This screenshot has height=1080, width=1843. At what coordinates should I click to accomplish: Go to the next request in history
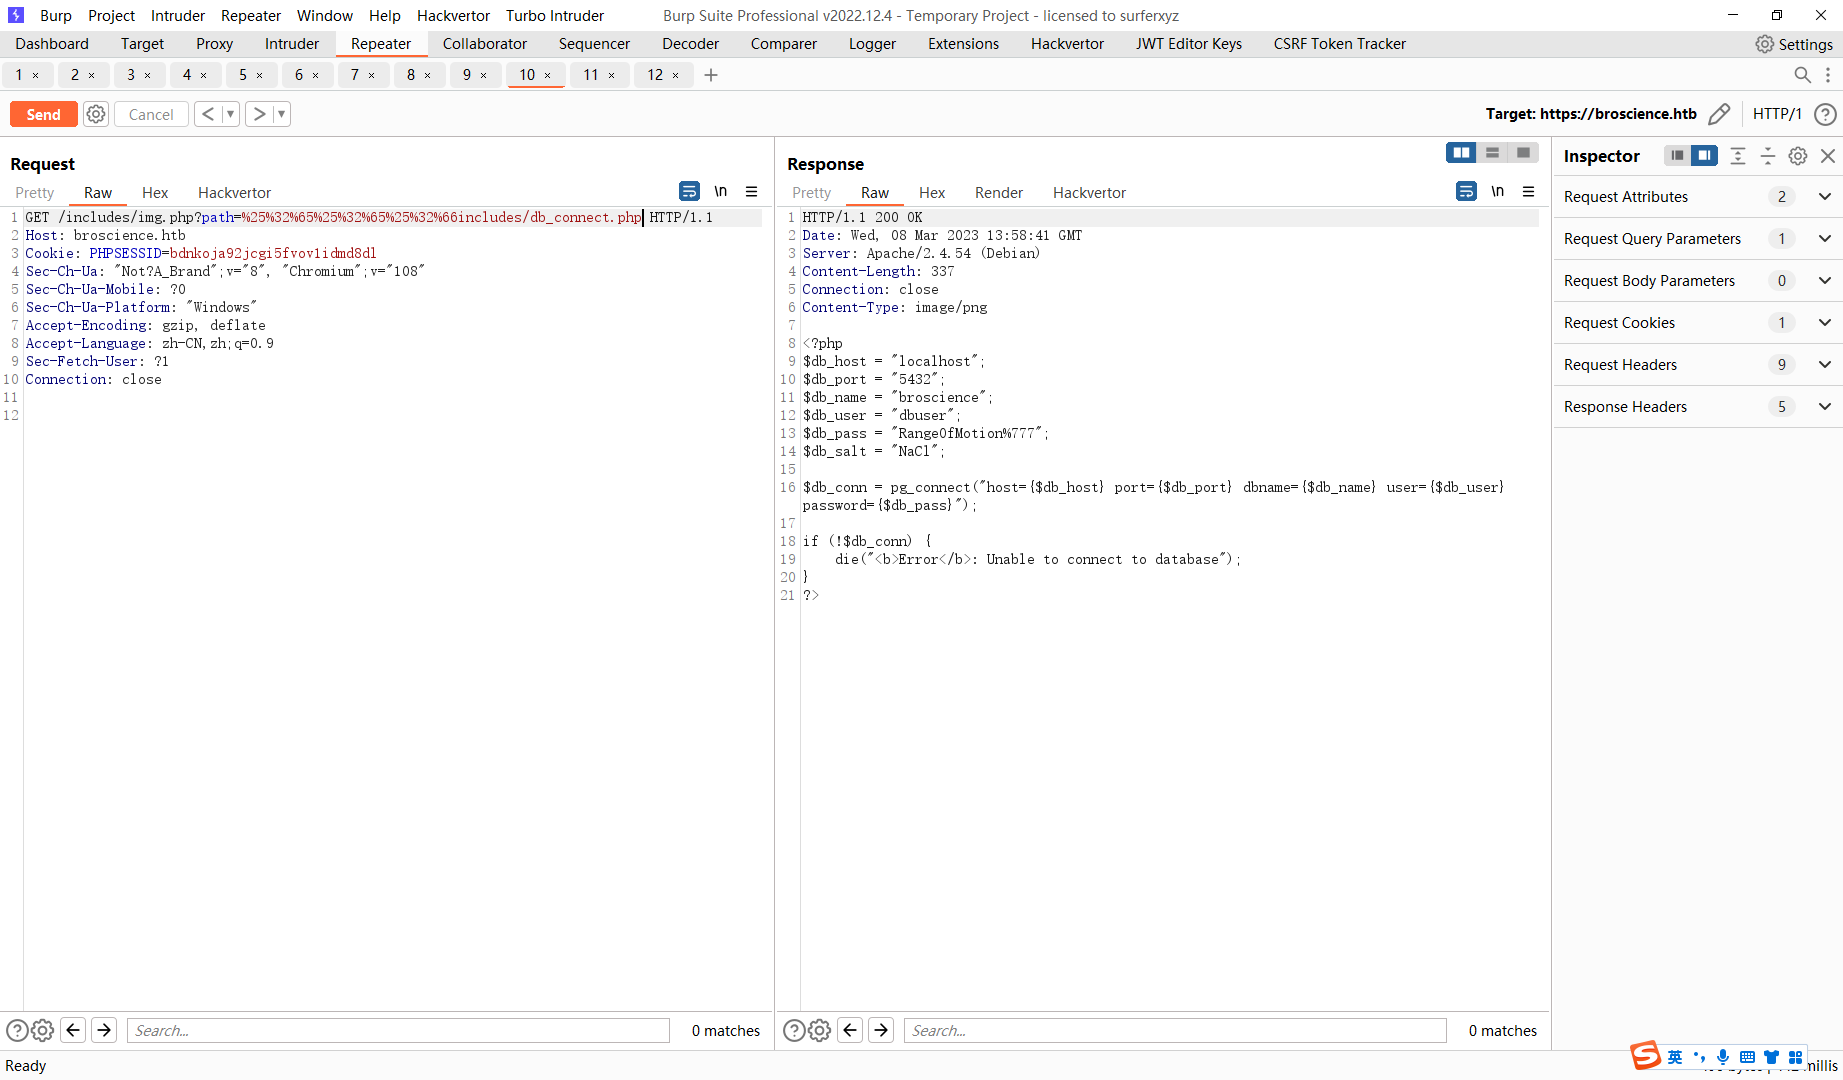pyautogui.click(x=259, y=114)
